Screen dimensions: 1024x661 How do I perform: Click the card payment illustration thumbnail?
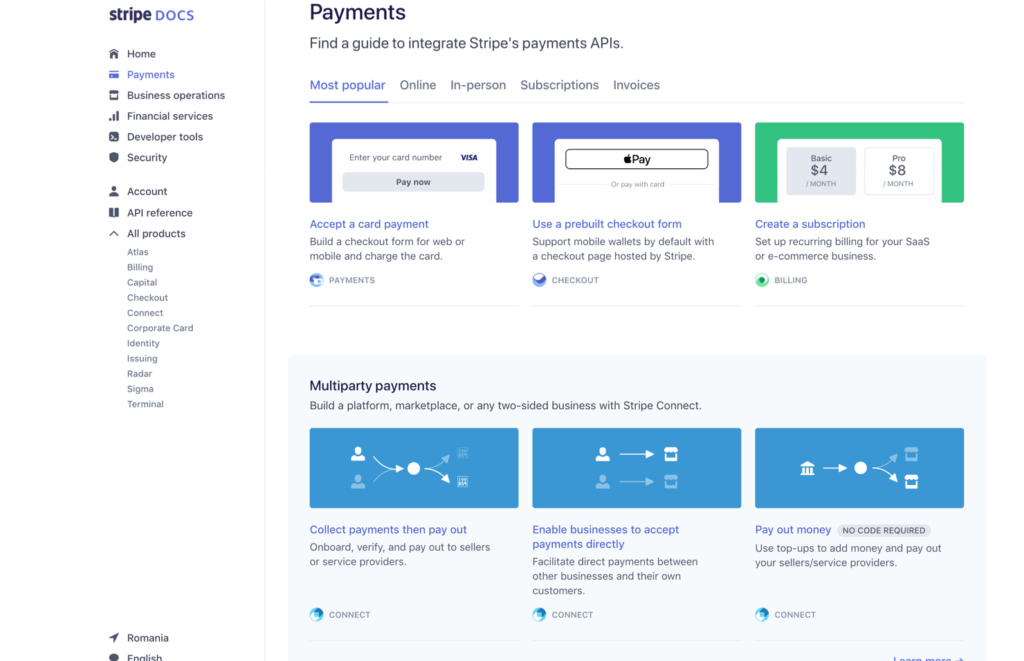point(414,163)
